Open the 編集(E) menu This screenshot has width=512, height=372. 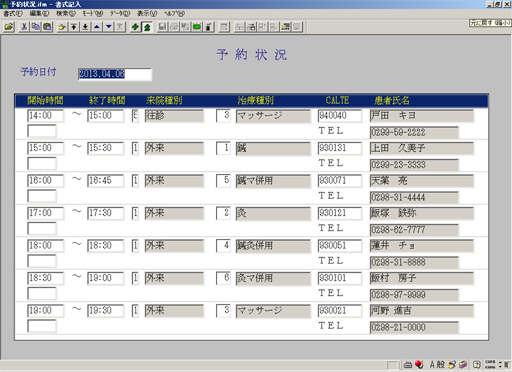tap(39, 14)
